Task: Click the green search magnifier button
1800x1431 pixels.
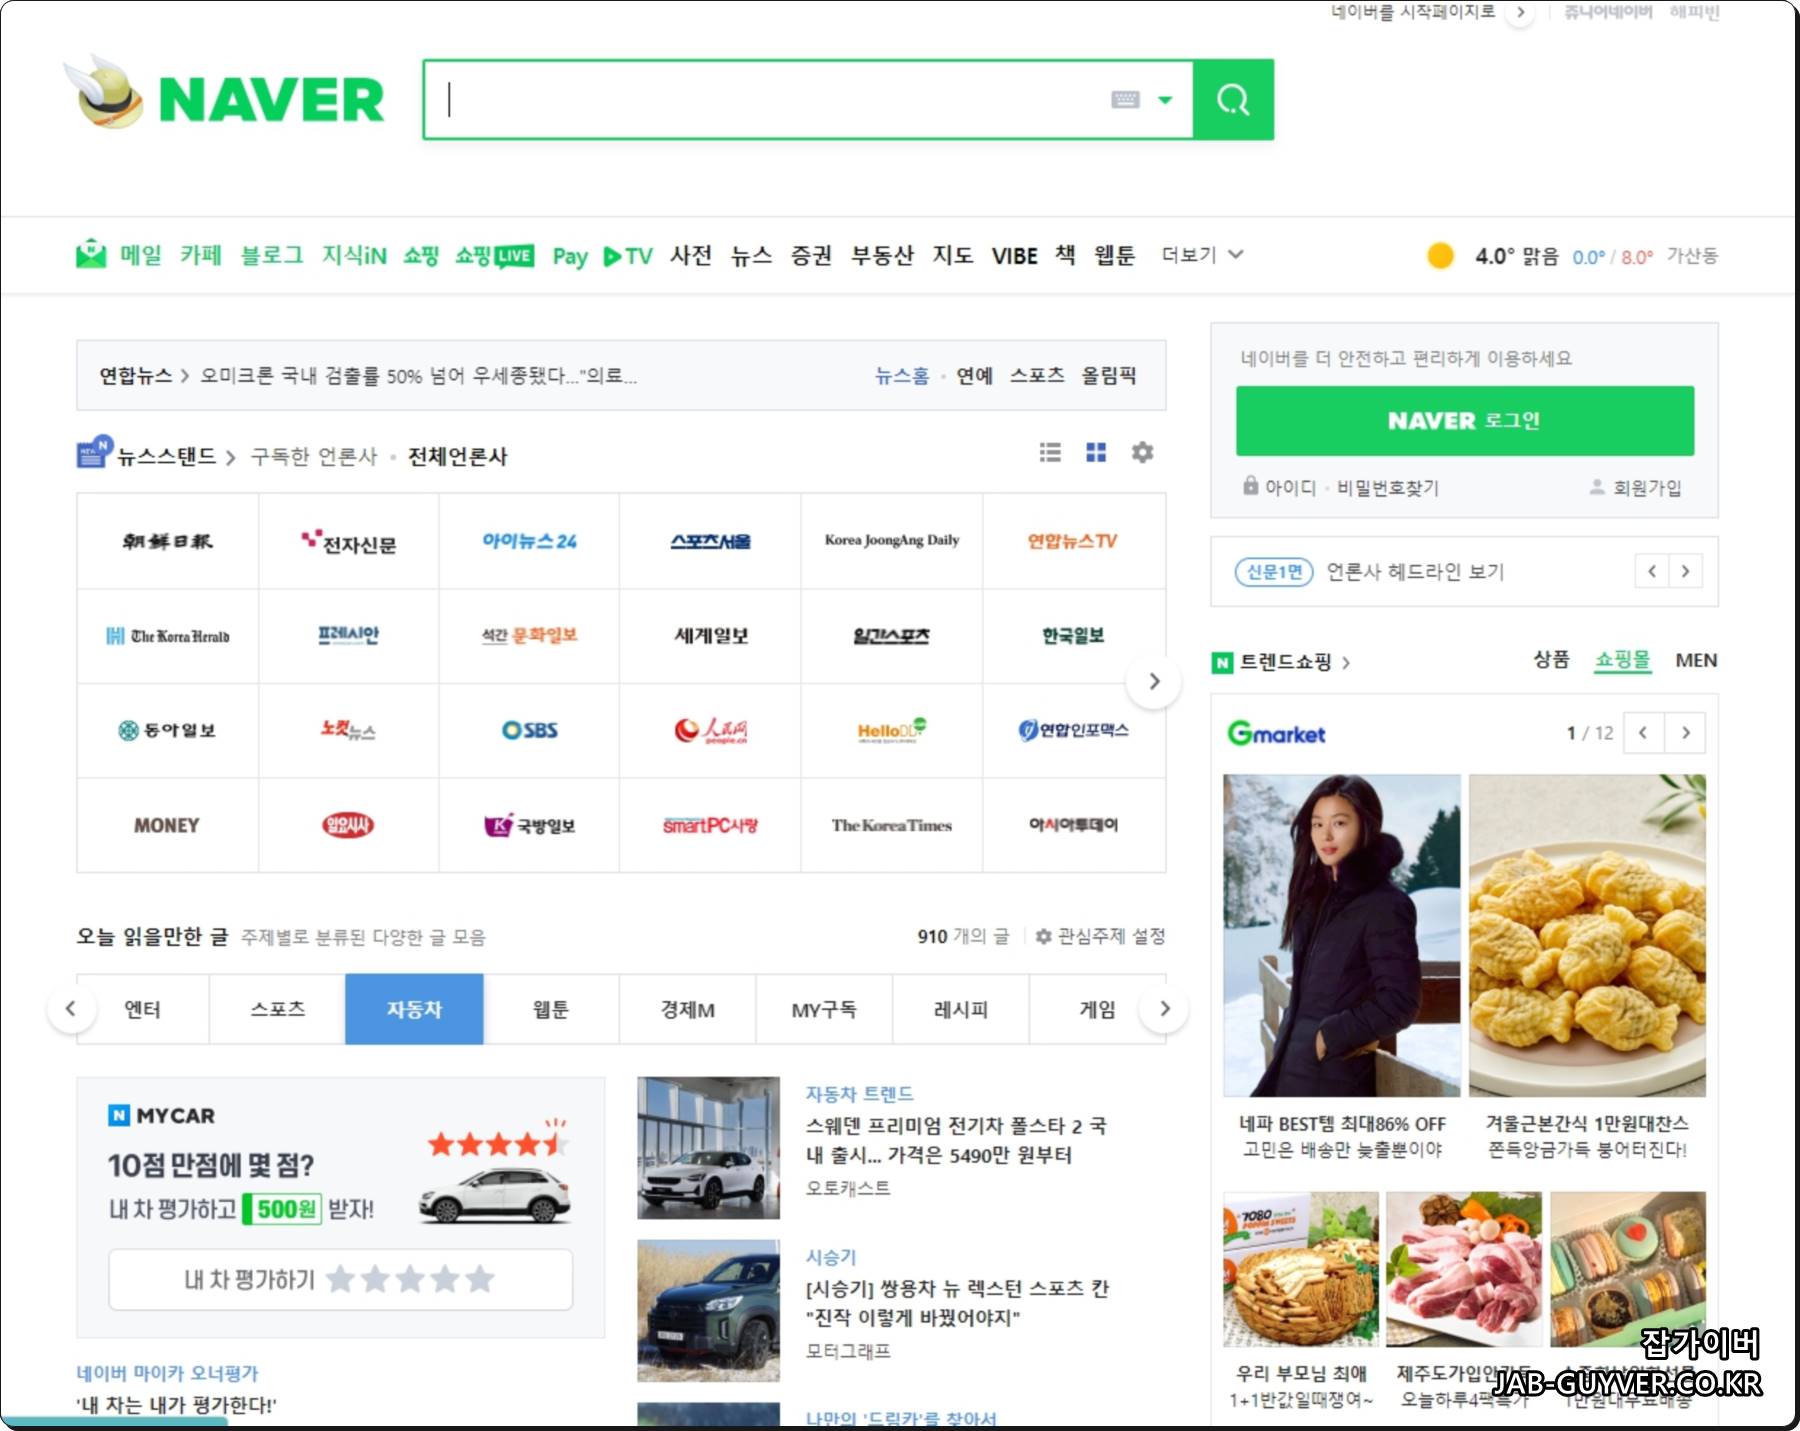Action: pyautogui.click(x=1233, y=99)
